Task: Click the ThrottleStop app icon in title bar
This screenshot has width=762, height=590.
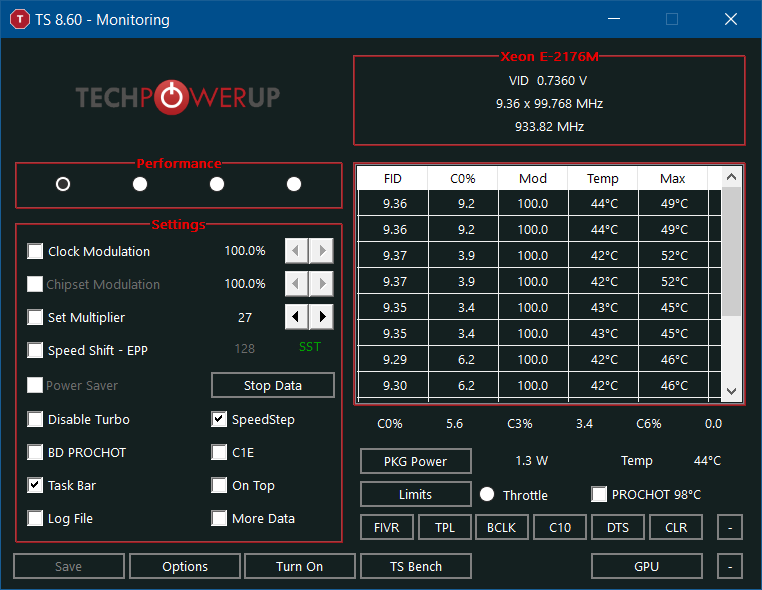Action: point(20,19)
